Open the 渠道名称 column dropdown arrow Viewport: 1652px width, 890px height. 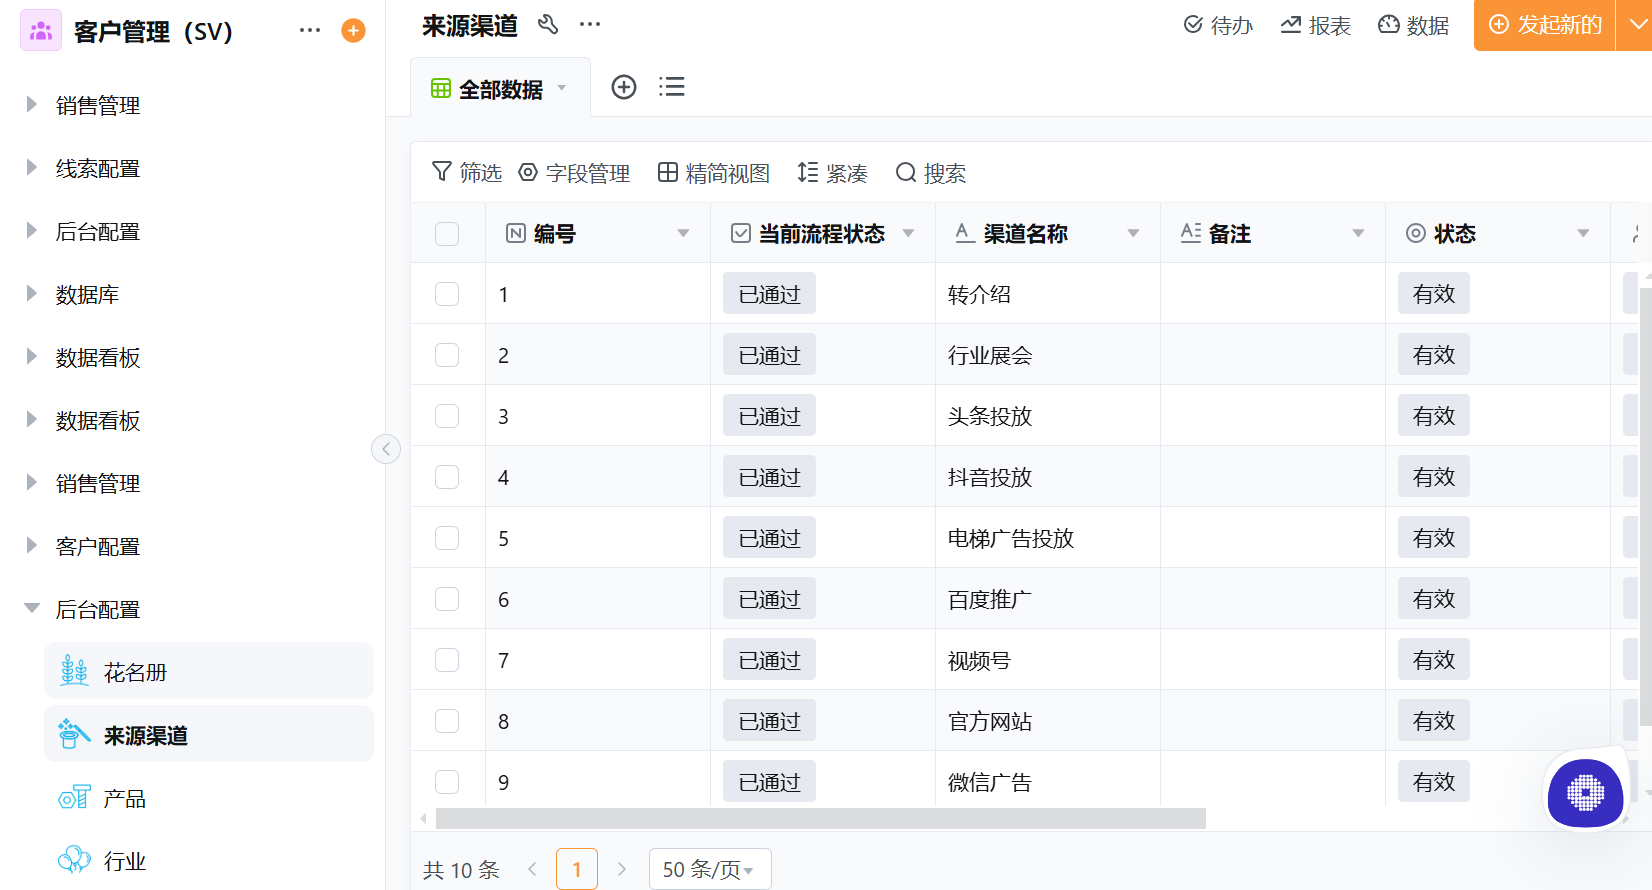click(x=1133, y=233)
